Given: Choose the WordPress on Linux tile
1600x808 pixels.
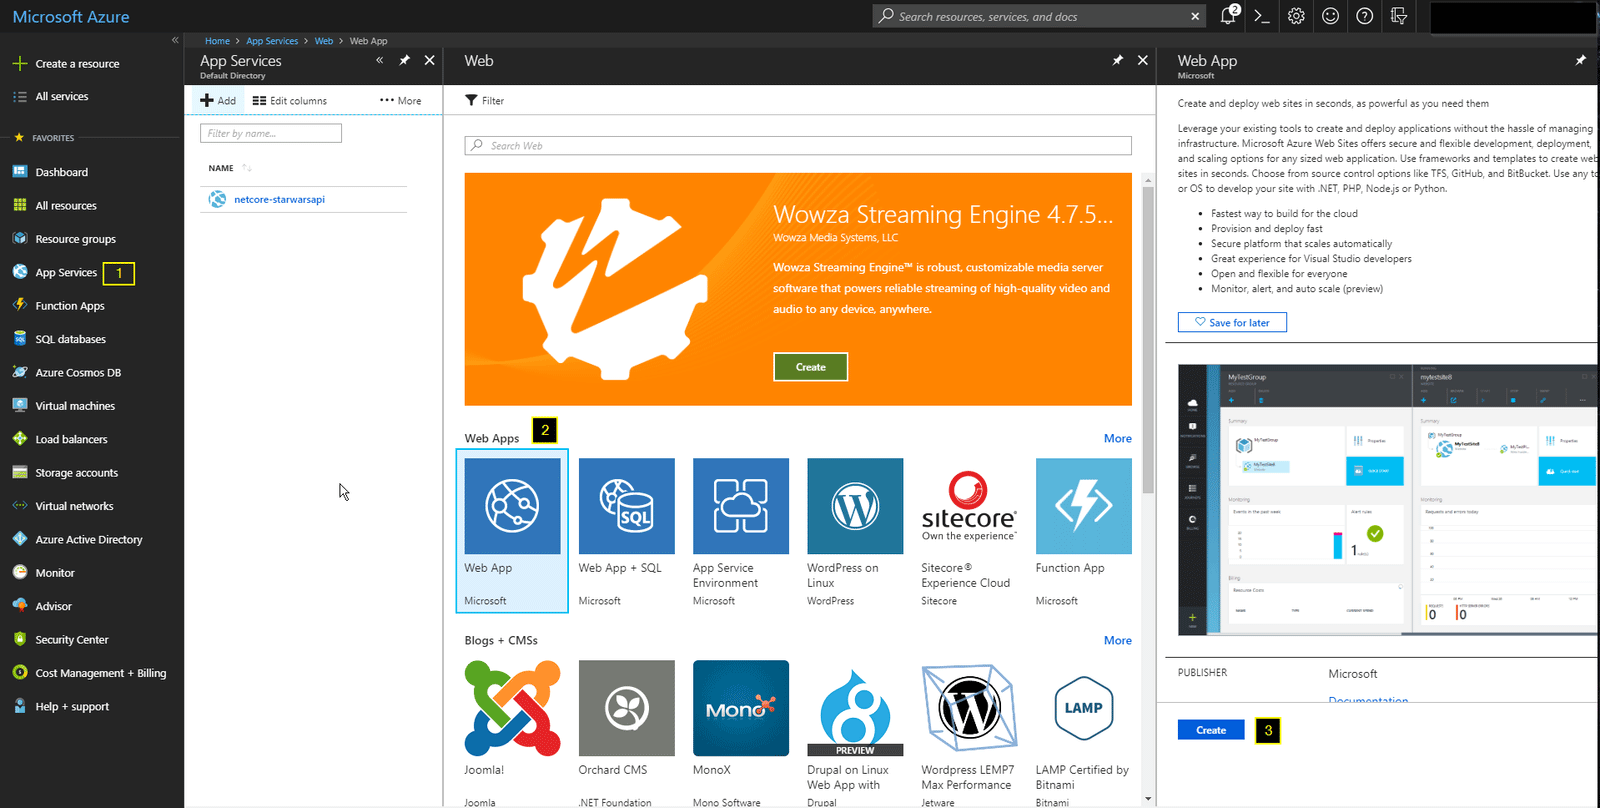Looking at the screenshot, I should point(855,531).
